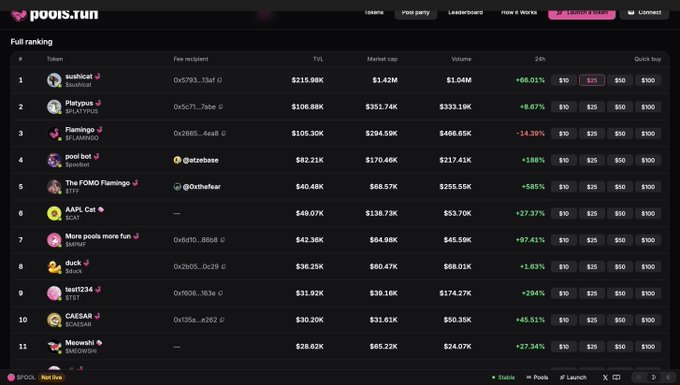This screenshot has width=680, height=385.
Task: Click the test1234 volume $174.27K
Action: pyautogui.click(x=455, y=293)
